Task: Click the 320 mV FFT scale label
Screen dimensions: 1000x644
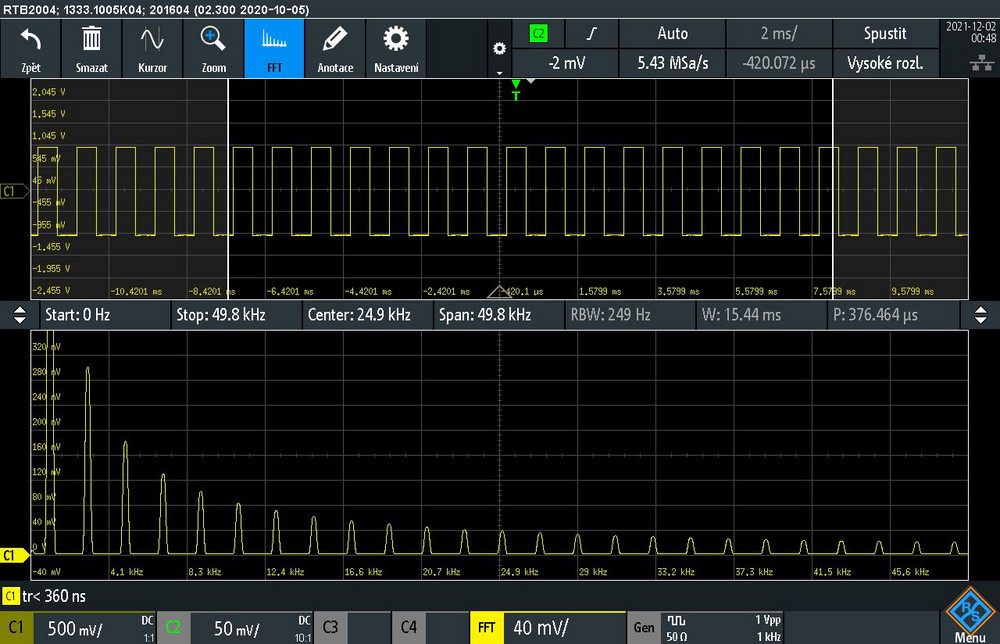Action: pos(46,347)
